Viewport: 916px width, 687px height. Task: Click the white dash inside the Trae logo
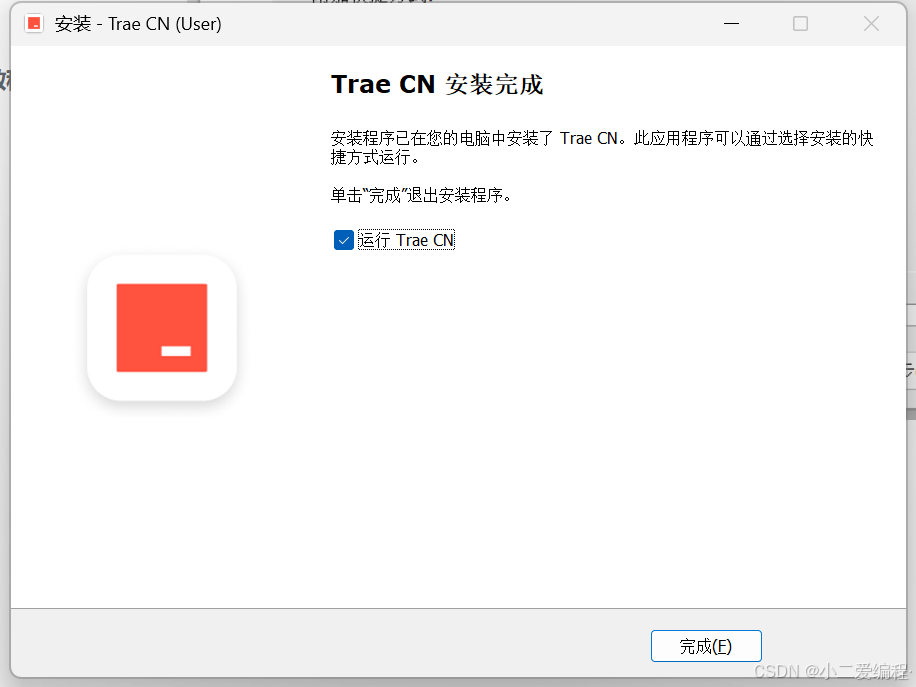pyautogui.click(x=176, y=351)
